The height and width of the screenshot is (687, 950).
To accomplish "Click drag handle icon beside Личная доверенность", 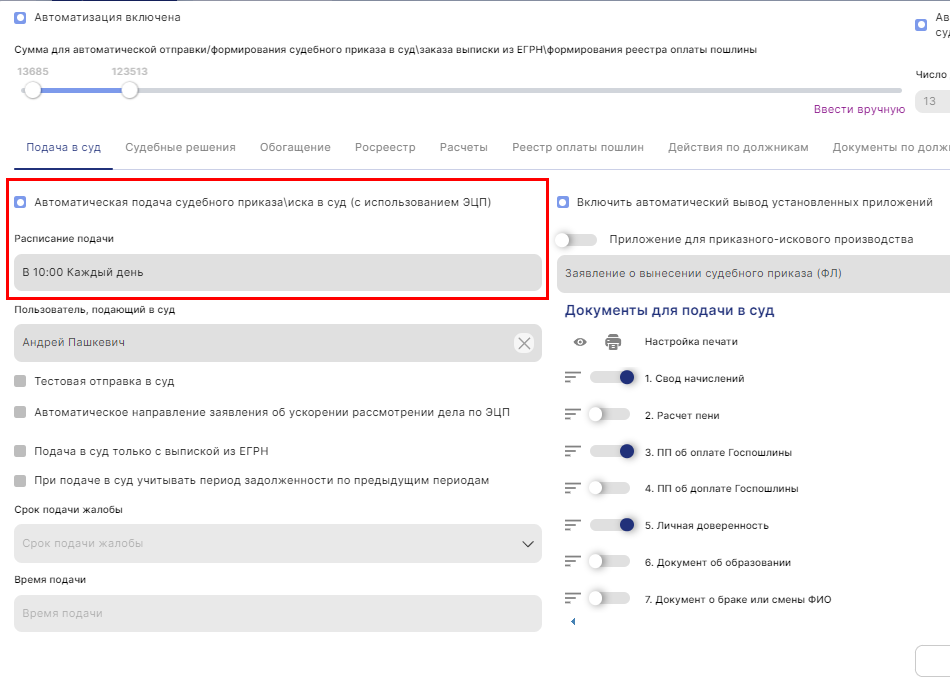I will pos(573,525).
